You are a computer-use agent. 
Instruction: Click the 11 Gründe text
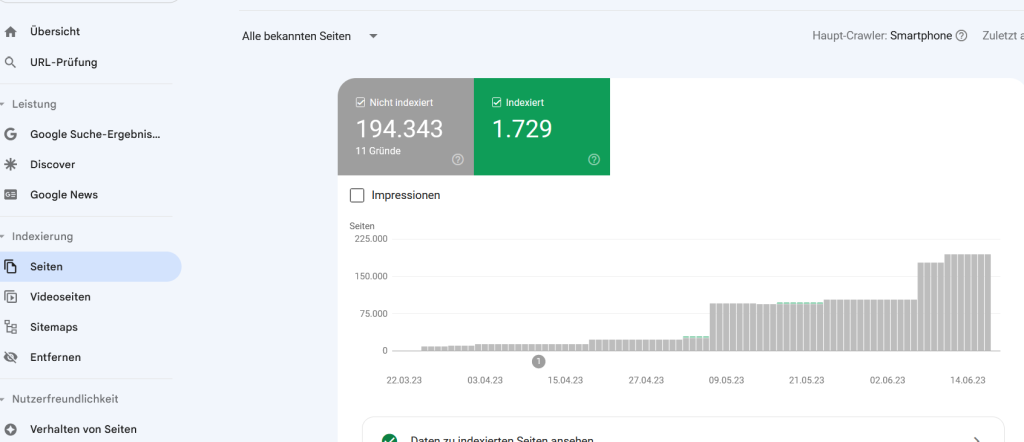click(x=378, y=151)
